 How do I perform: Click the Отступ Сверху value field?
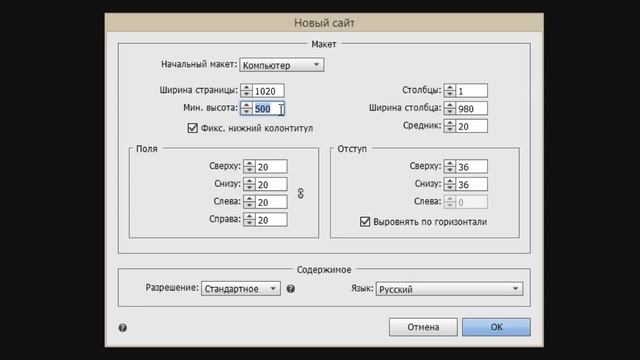click(471, 167)
